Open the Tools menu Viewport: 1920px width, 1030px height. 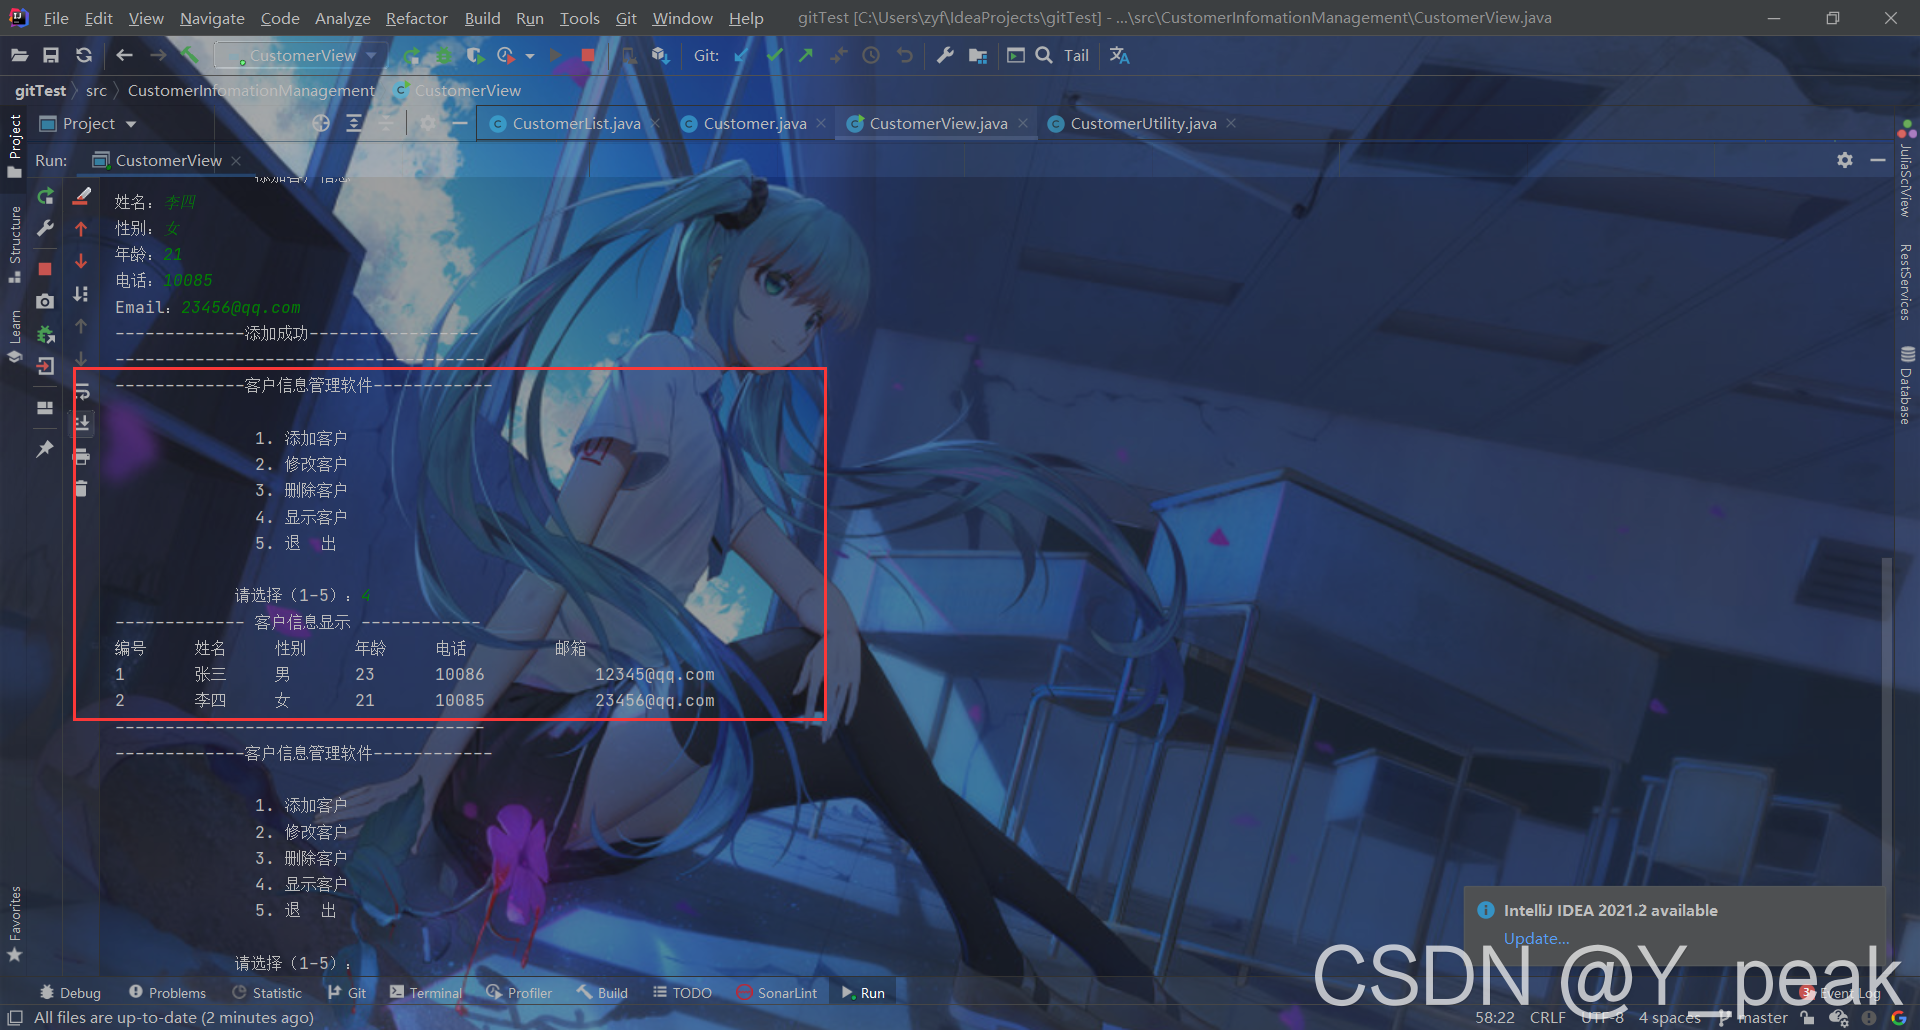[x=579, y=18]
